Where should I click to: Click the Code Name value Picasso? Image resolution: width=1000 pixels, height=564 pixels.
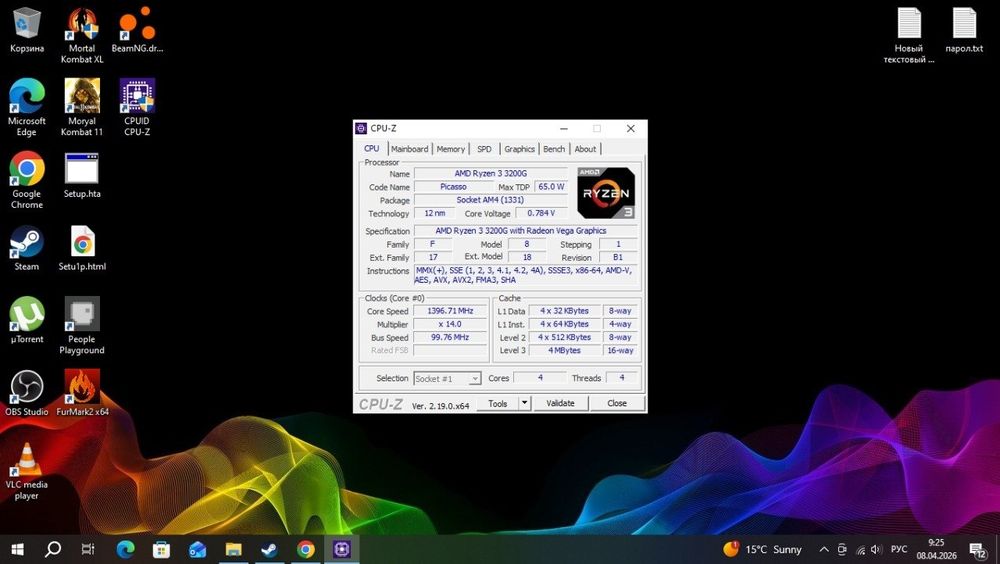pyautogui.click(x=453, y=186)
